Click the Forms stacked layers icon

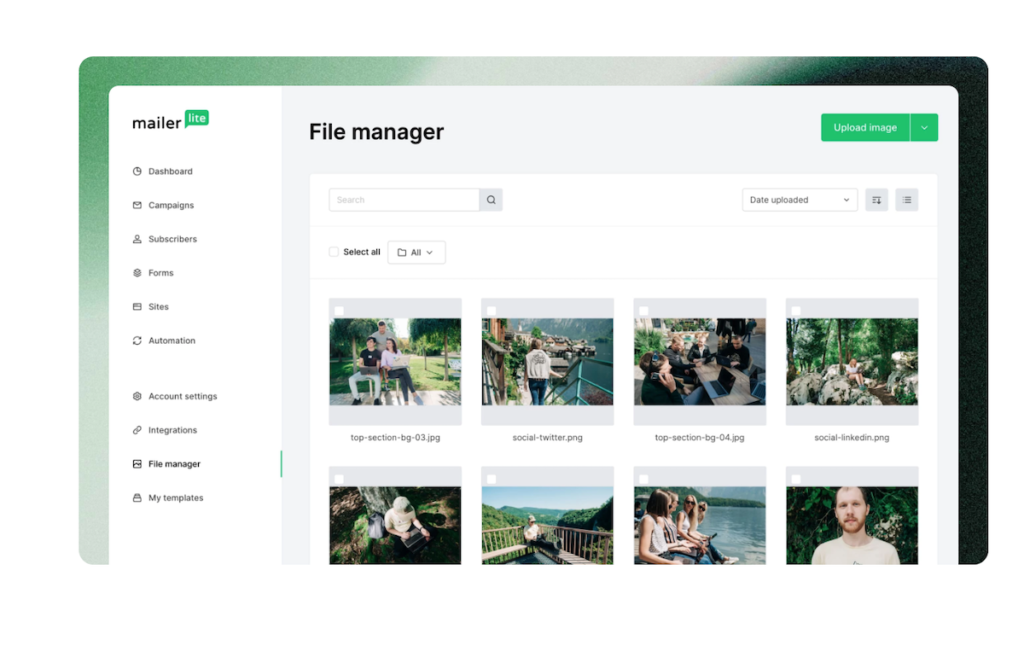point(137,273)
